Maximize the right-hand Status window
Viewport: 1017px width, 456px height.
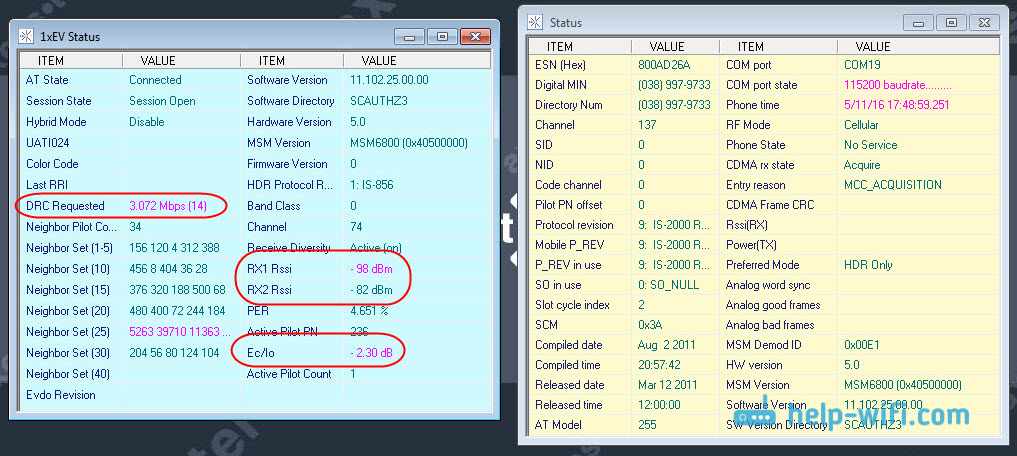(950, 22)
